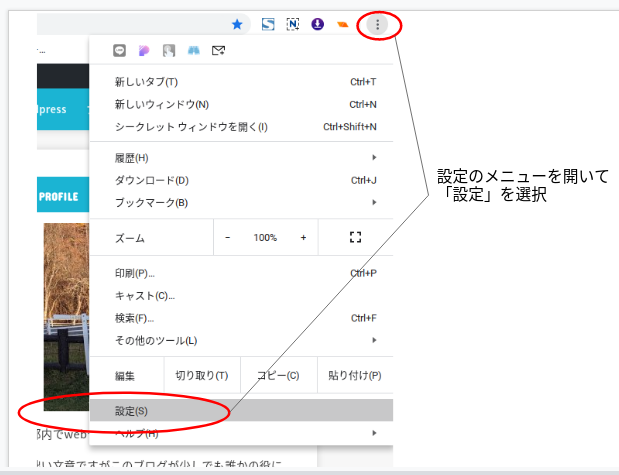The image size is (619, 475).
Task: Select 印刷(P)... menu item
Action: 241,273
